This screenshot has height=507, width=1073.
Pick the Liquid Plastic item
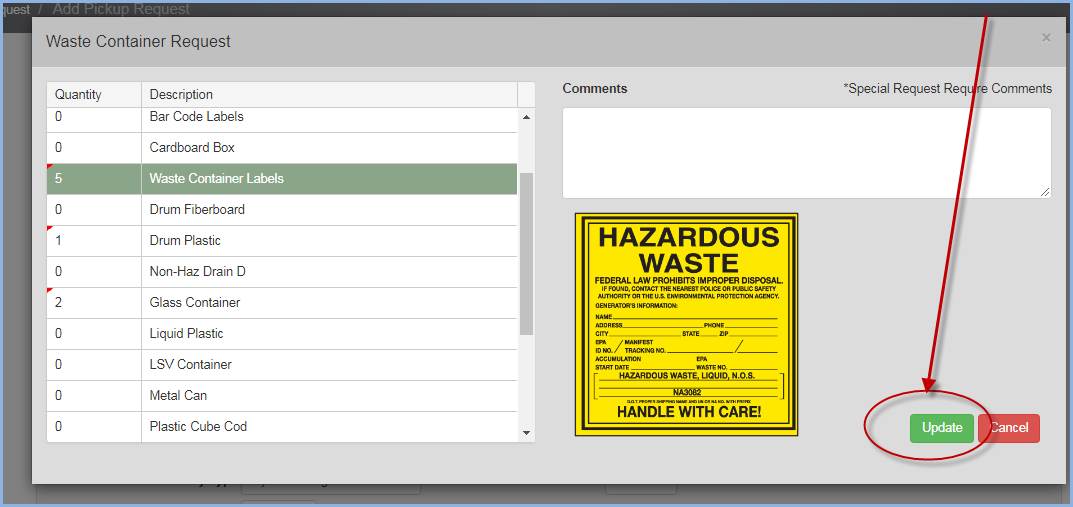tap(186, 334)
